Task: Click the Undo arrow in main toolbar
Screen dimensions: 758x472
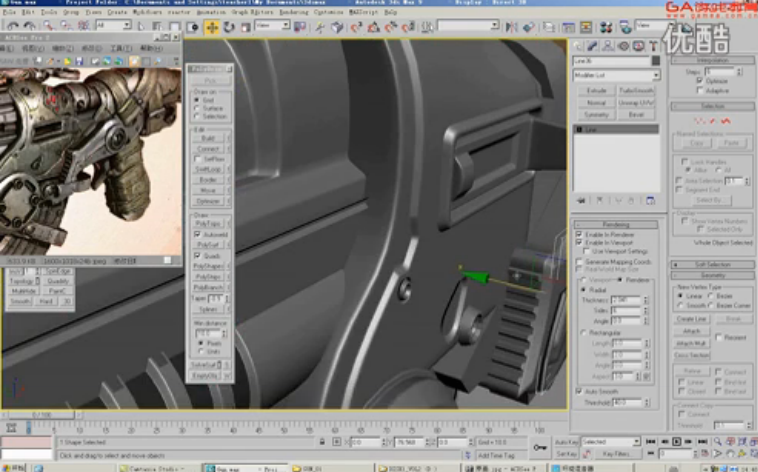Action: pyautogui.click(x=12, y=26)
